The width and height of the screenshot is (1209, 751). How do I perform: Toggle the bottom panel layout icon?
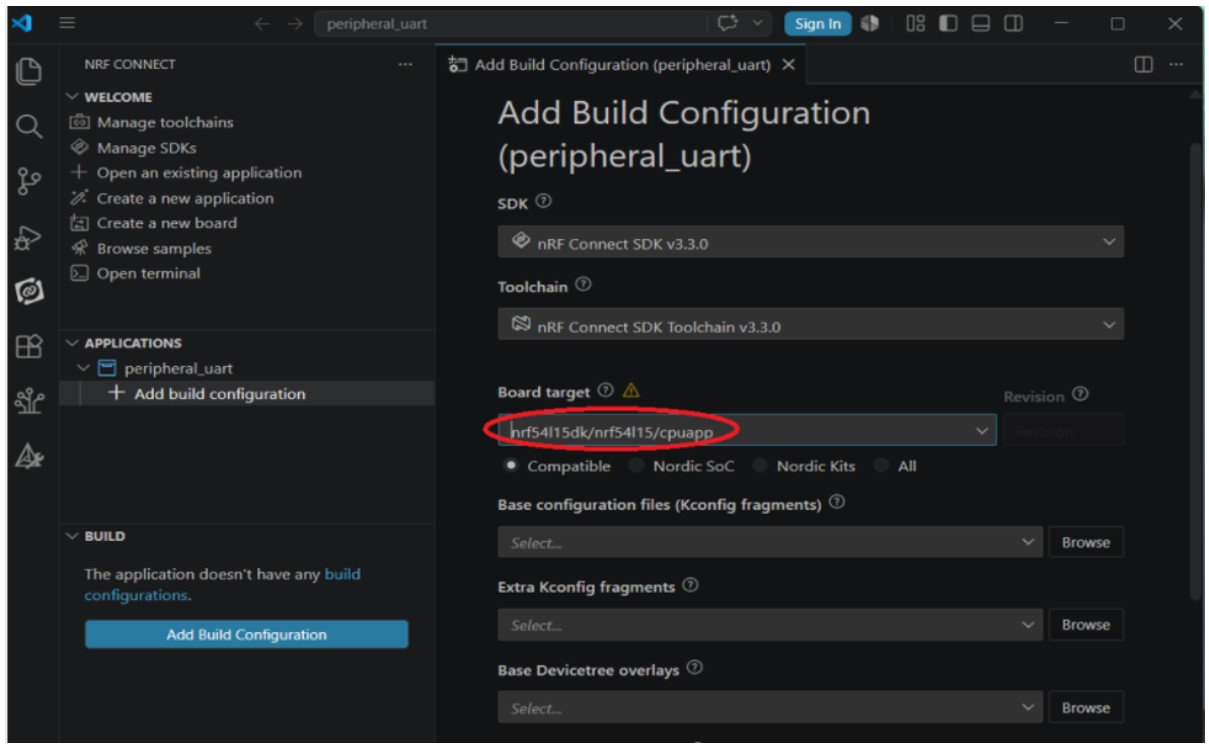(x=981, y=23)
